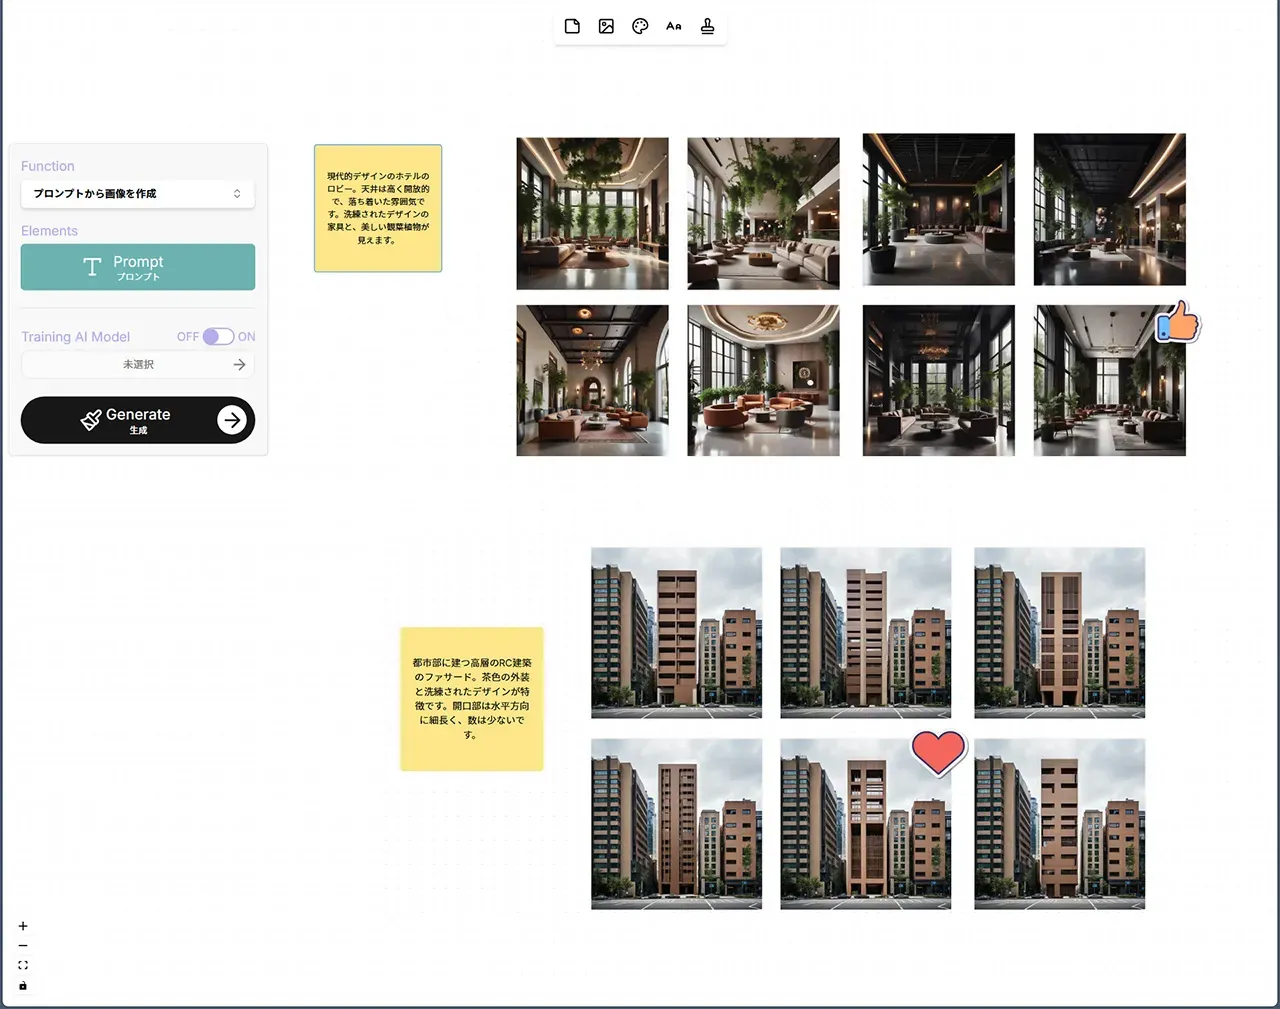Click the image icon in top toolbar
Viewport: 1280px width, 1009px height.
pyautogui.click(x=606, y=27)
